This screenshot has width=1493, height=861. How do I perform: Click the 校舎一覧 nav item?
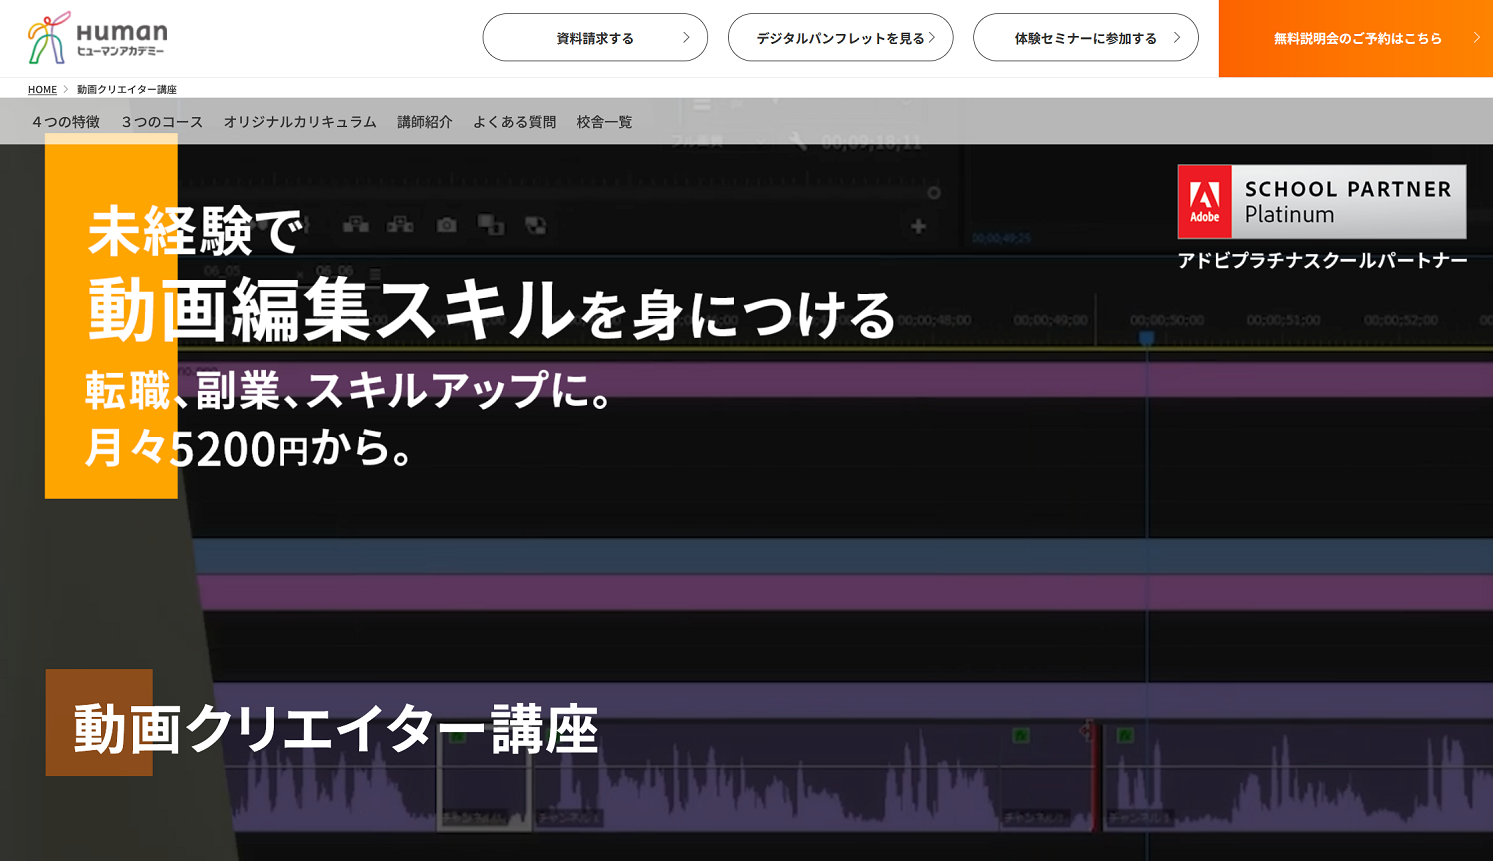pos(604,121)
